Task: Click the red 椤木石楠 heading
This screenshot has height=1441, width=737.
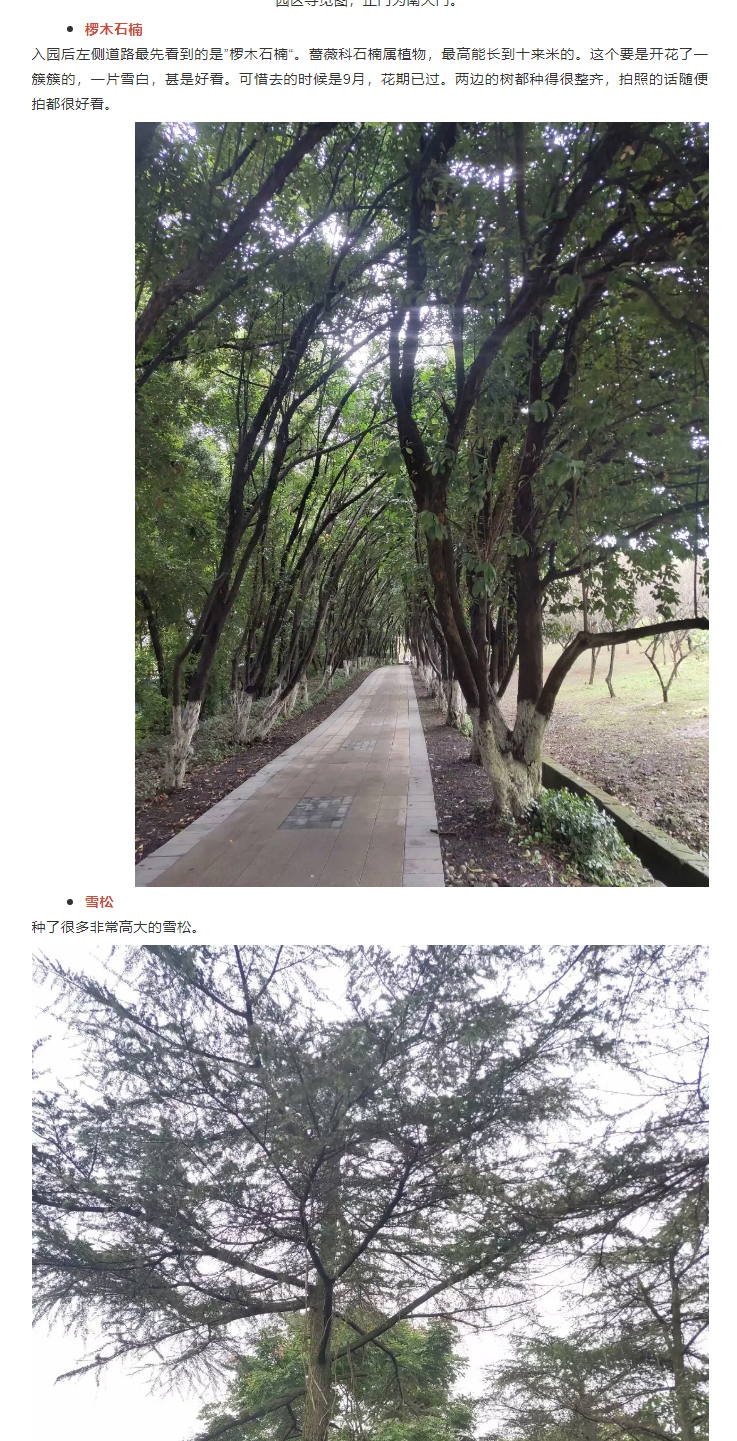Action: (x=113, y=29)
